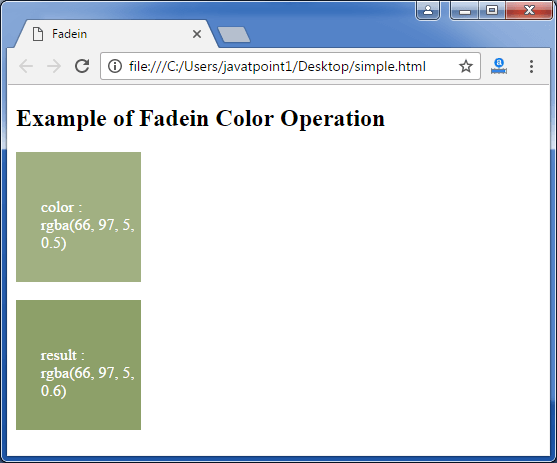Bookmark this page with star icon
Image resolution: width=557 pixels, height=463 pixels.
click(466, 66)
